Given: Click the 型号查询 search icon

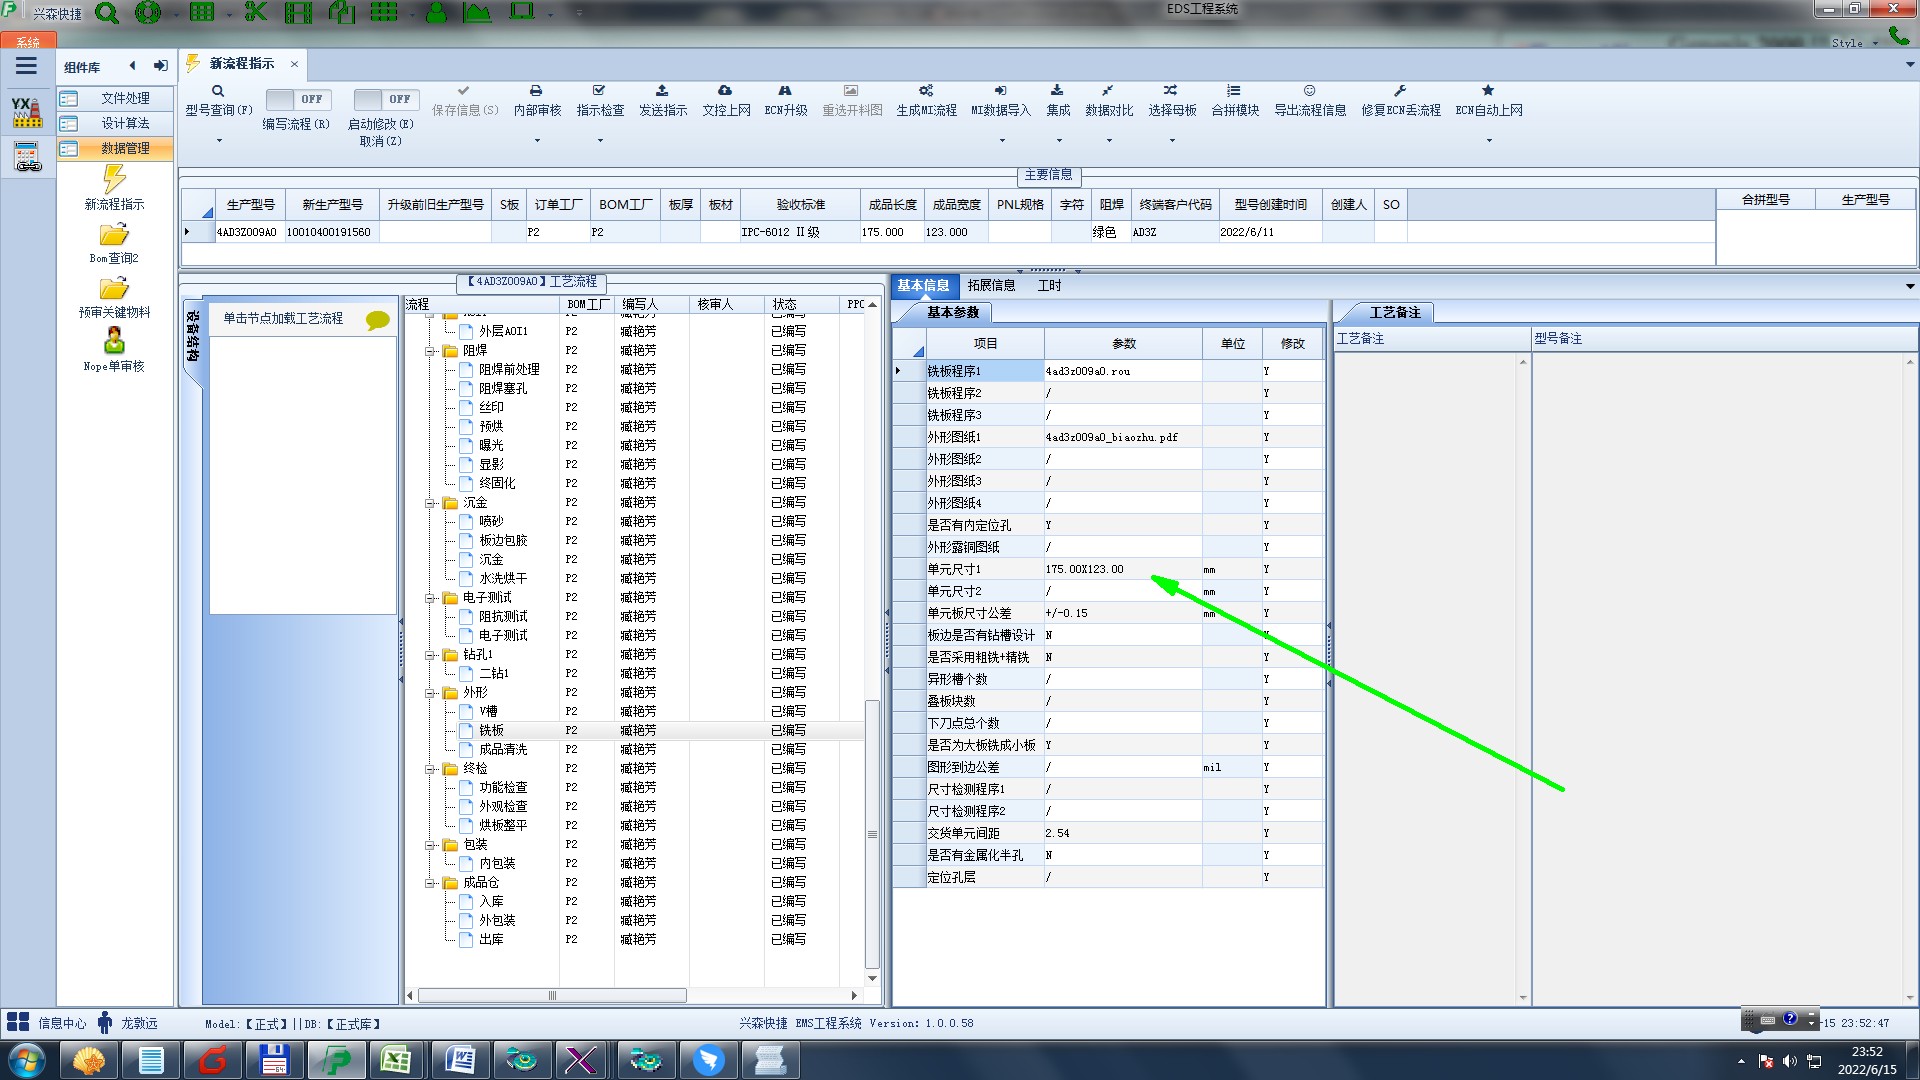Looking at the screenshot, I should (x=218, y=91).
